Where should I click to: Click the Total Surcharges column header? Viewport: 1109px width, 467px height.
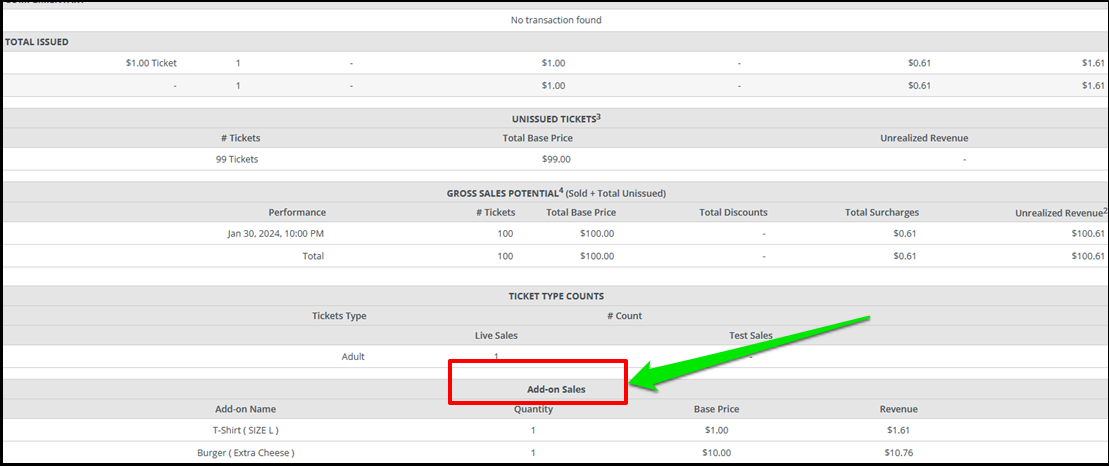(x=882, y=212)
